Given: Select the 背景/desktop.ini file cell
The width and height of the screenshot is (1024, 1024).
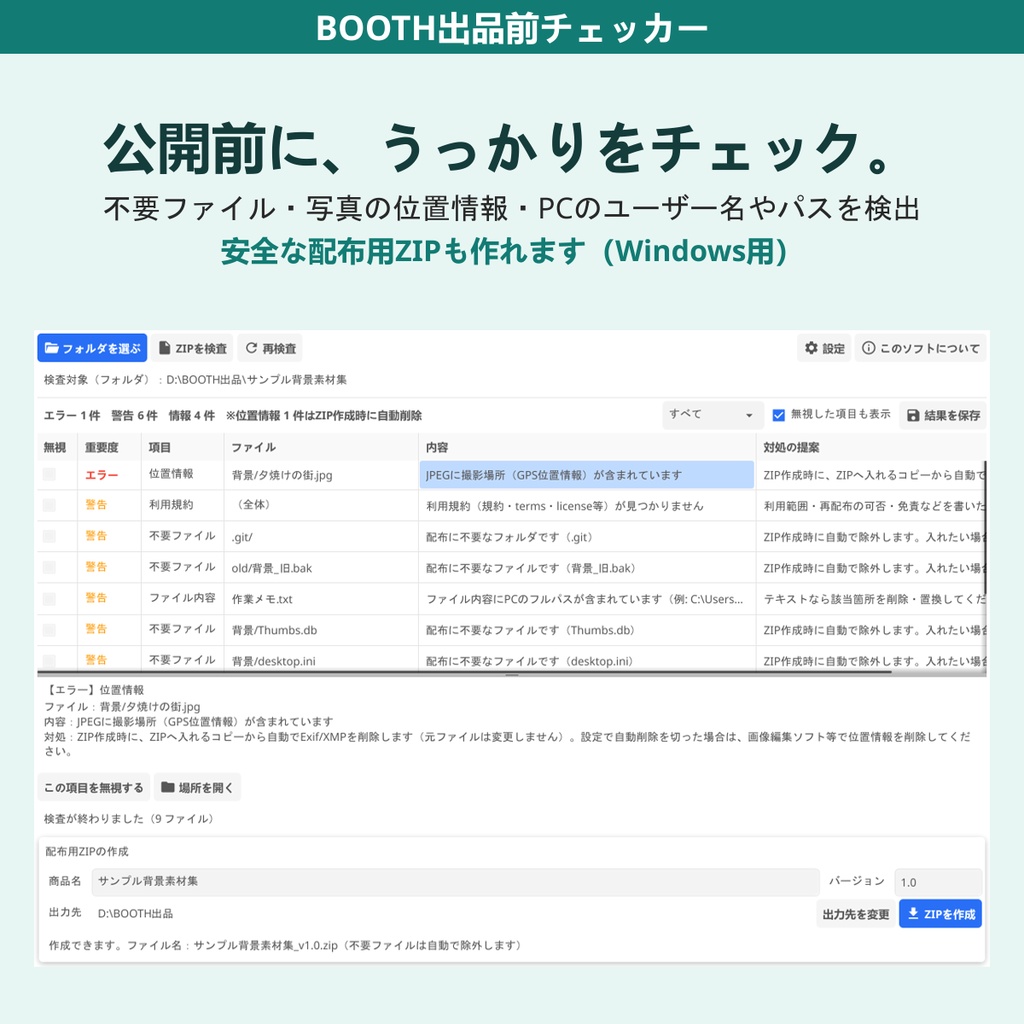Looking at the screenshot, I should point(321,660).
